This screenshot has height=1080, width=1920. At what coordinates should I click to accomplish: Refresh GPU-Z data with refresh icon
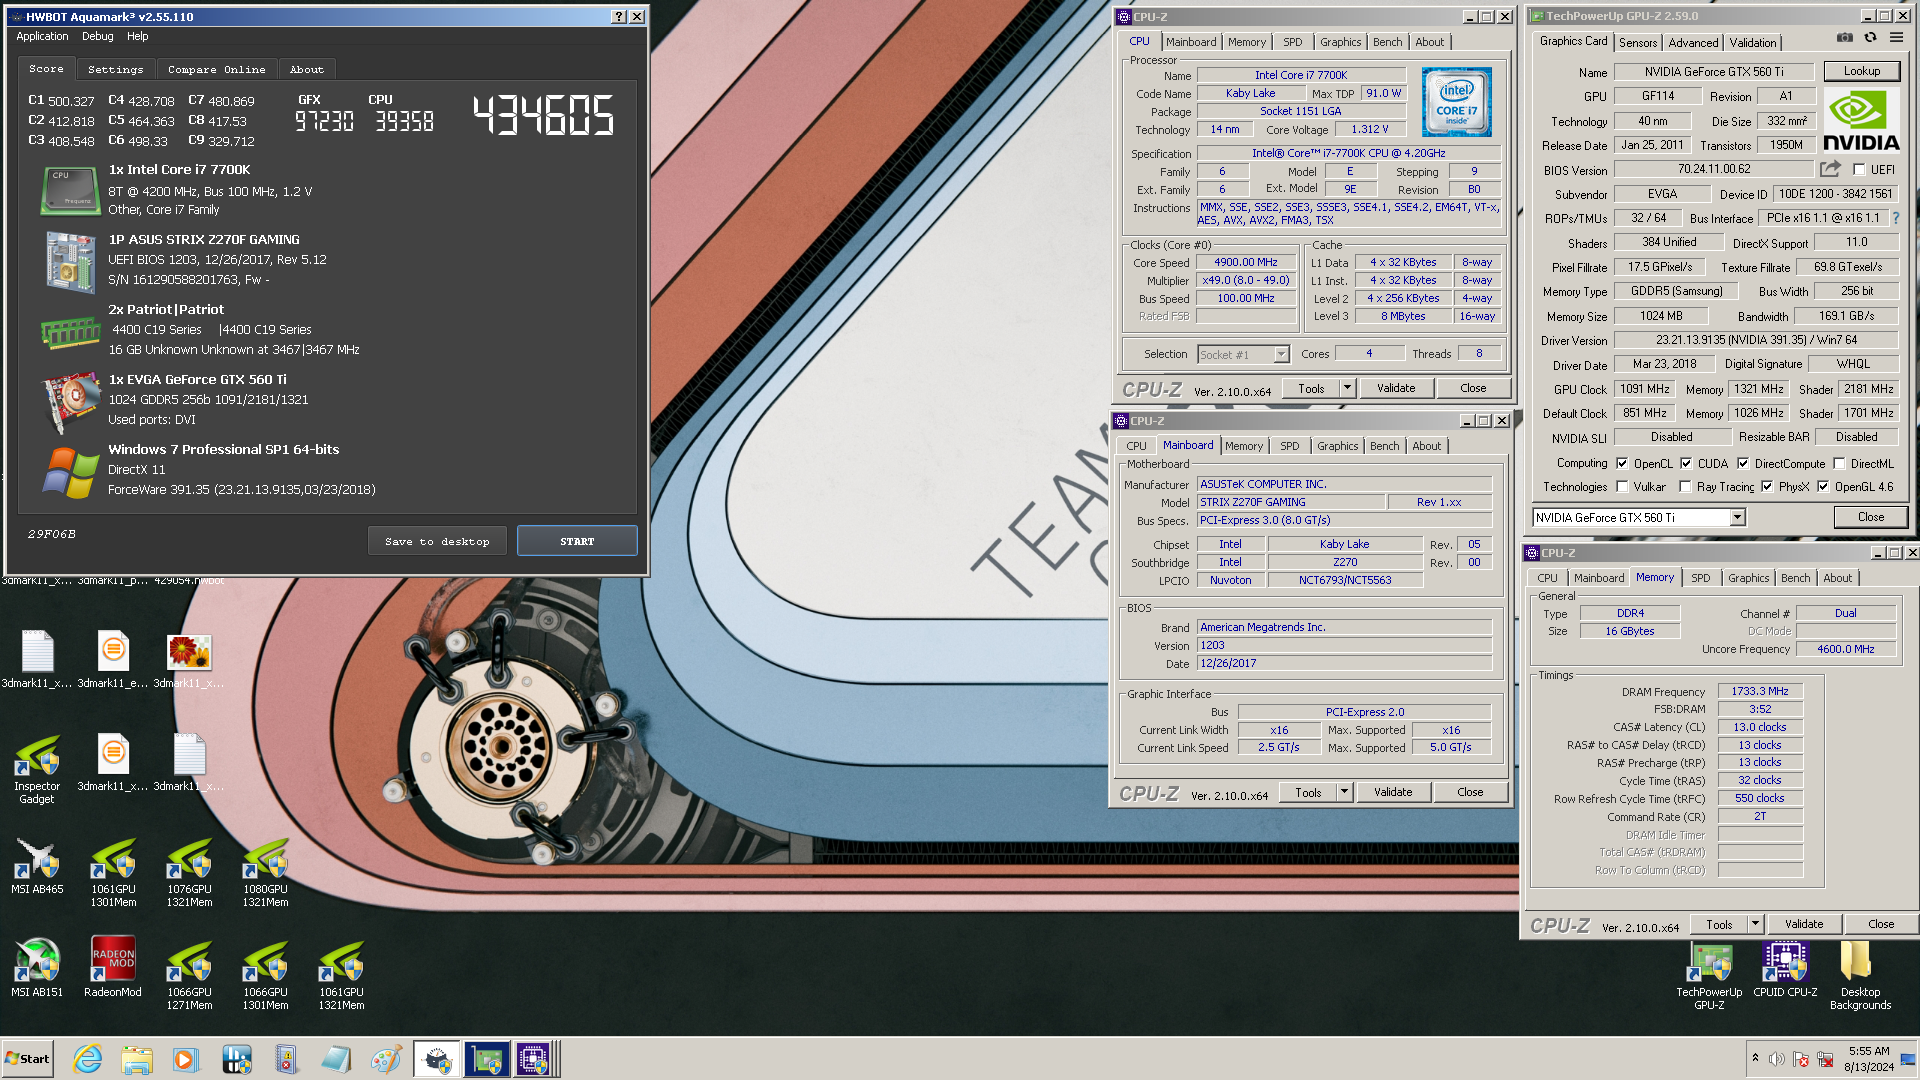coord(1870,38)
